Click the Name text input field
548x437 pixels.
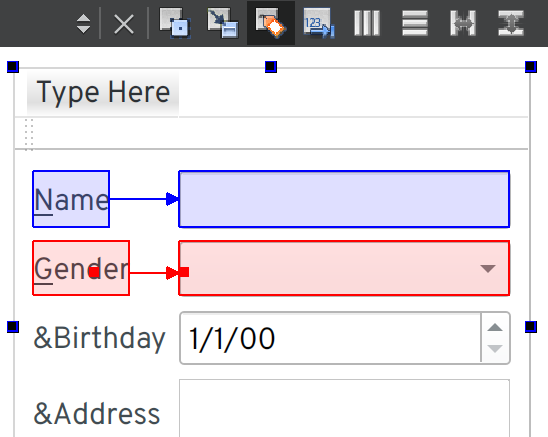click(x=344, y=199)
